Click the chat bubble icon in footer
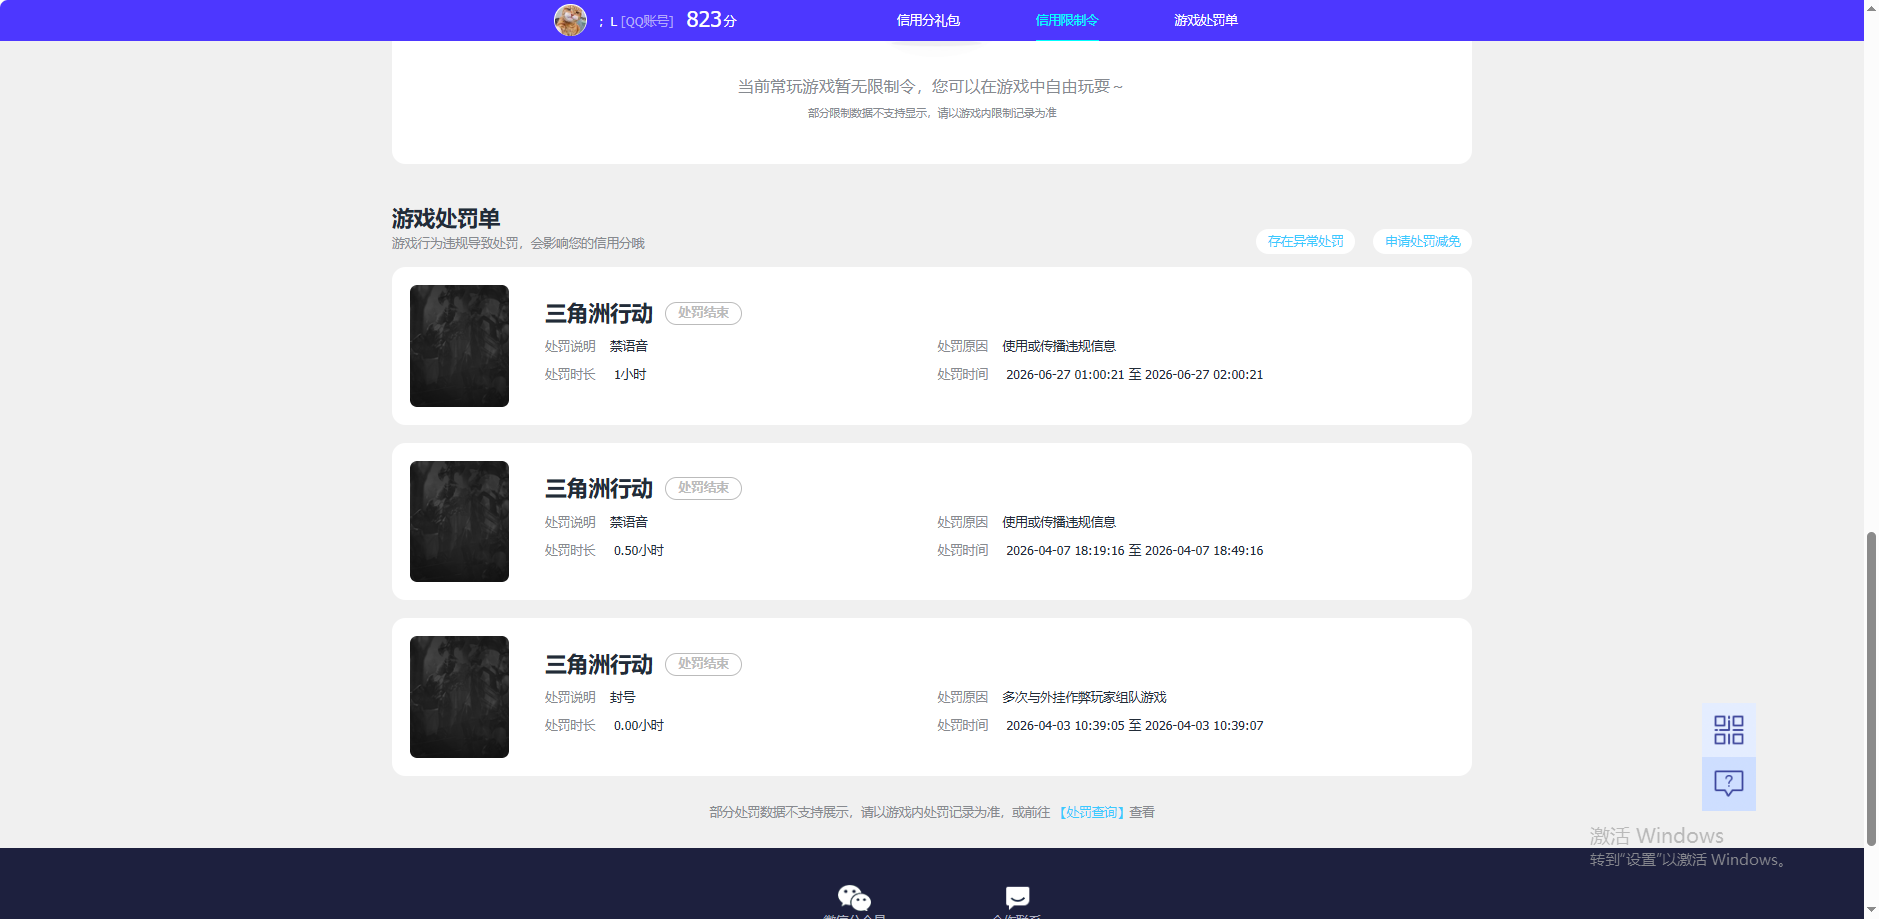 (1017, 897)
